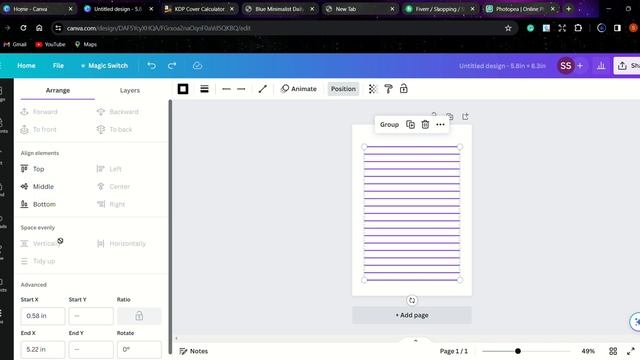This screenshot has width=640, height=360.
Task: Open the Magic Switch menu
Action: pos(104,66)
